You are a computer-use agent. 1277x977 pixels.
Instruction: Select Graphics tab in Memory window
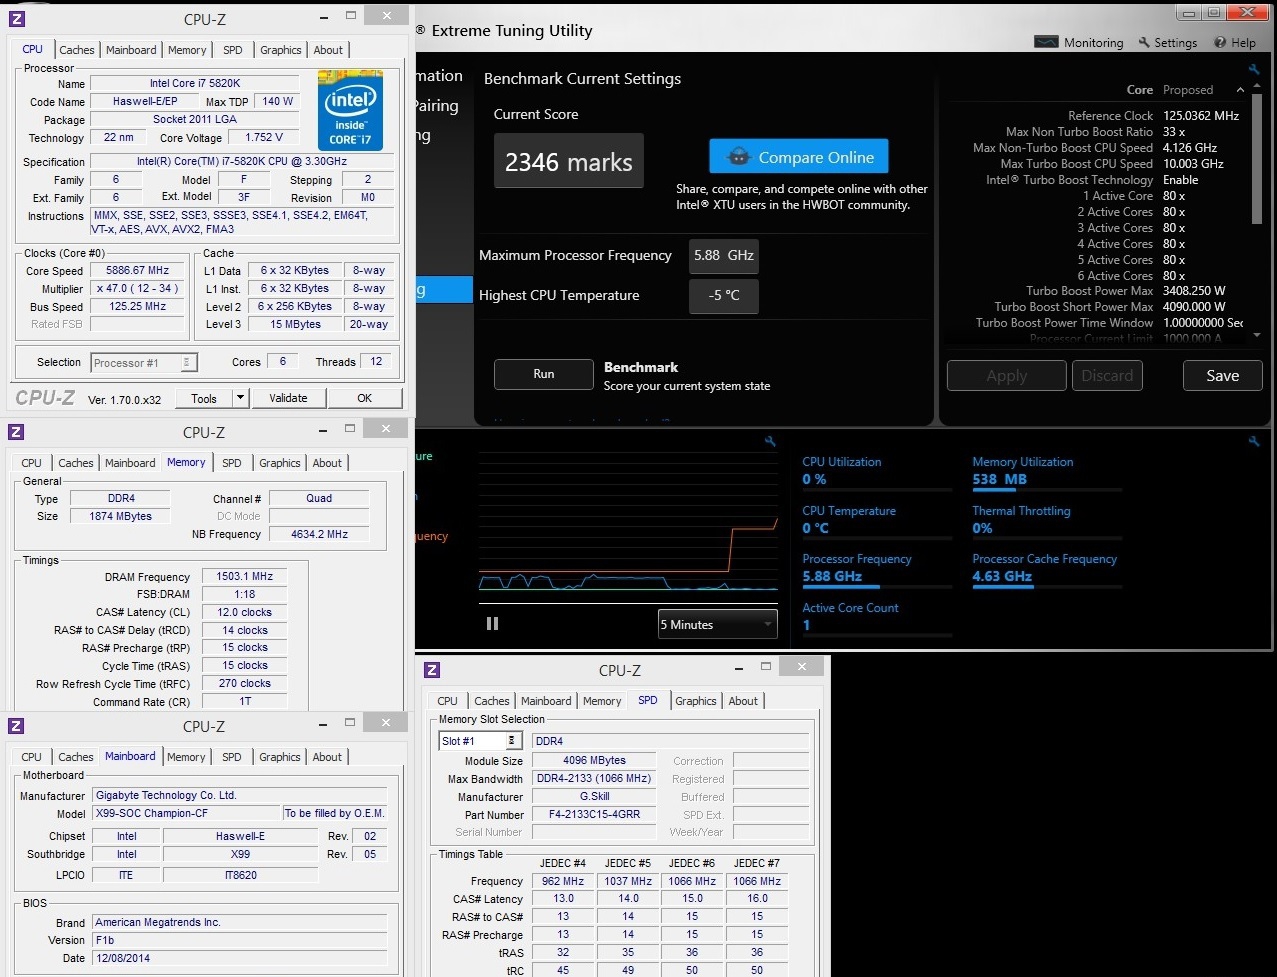pyautogui.click(x=280, y=463)
